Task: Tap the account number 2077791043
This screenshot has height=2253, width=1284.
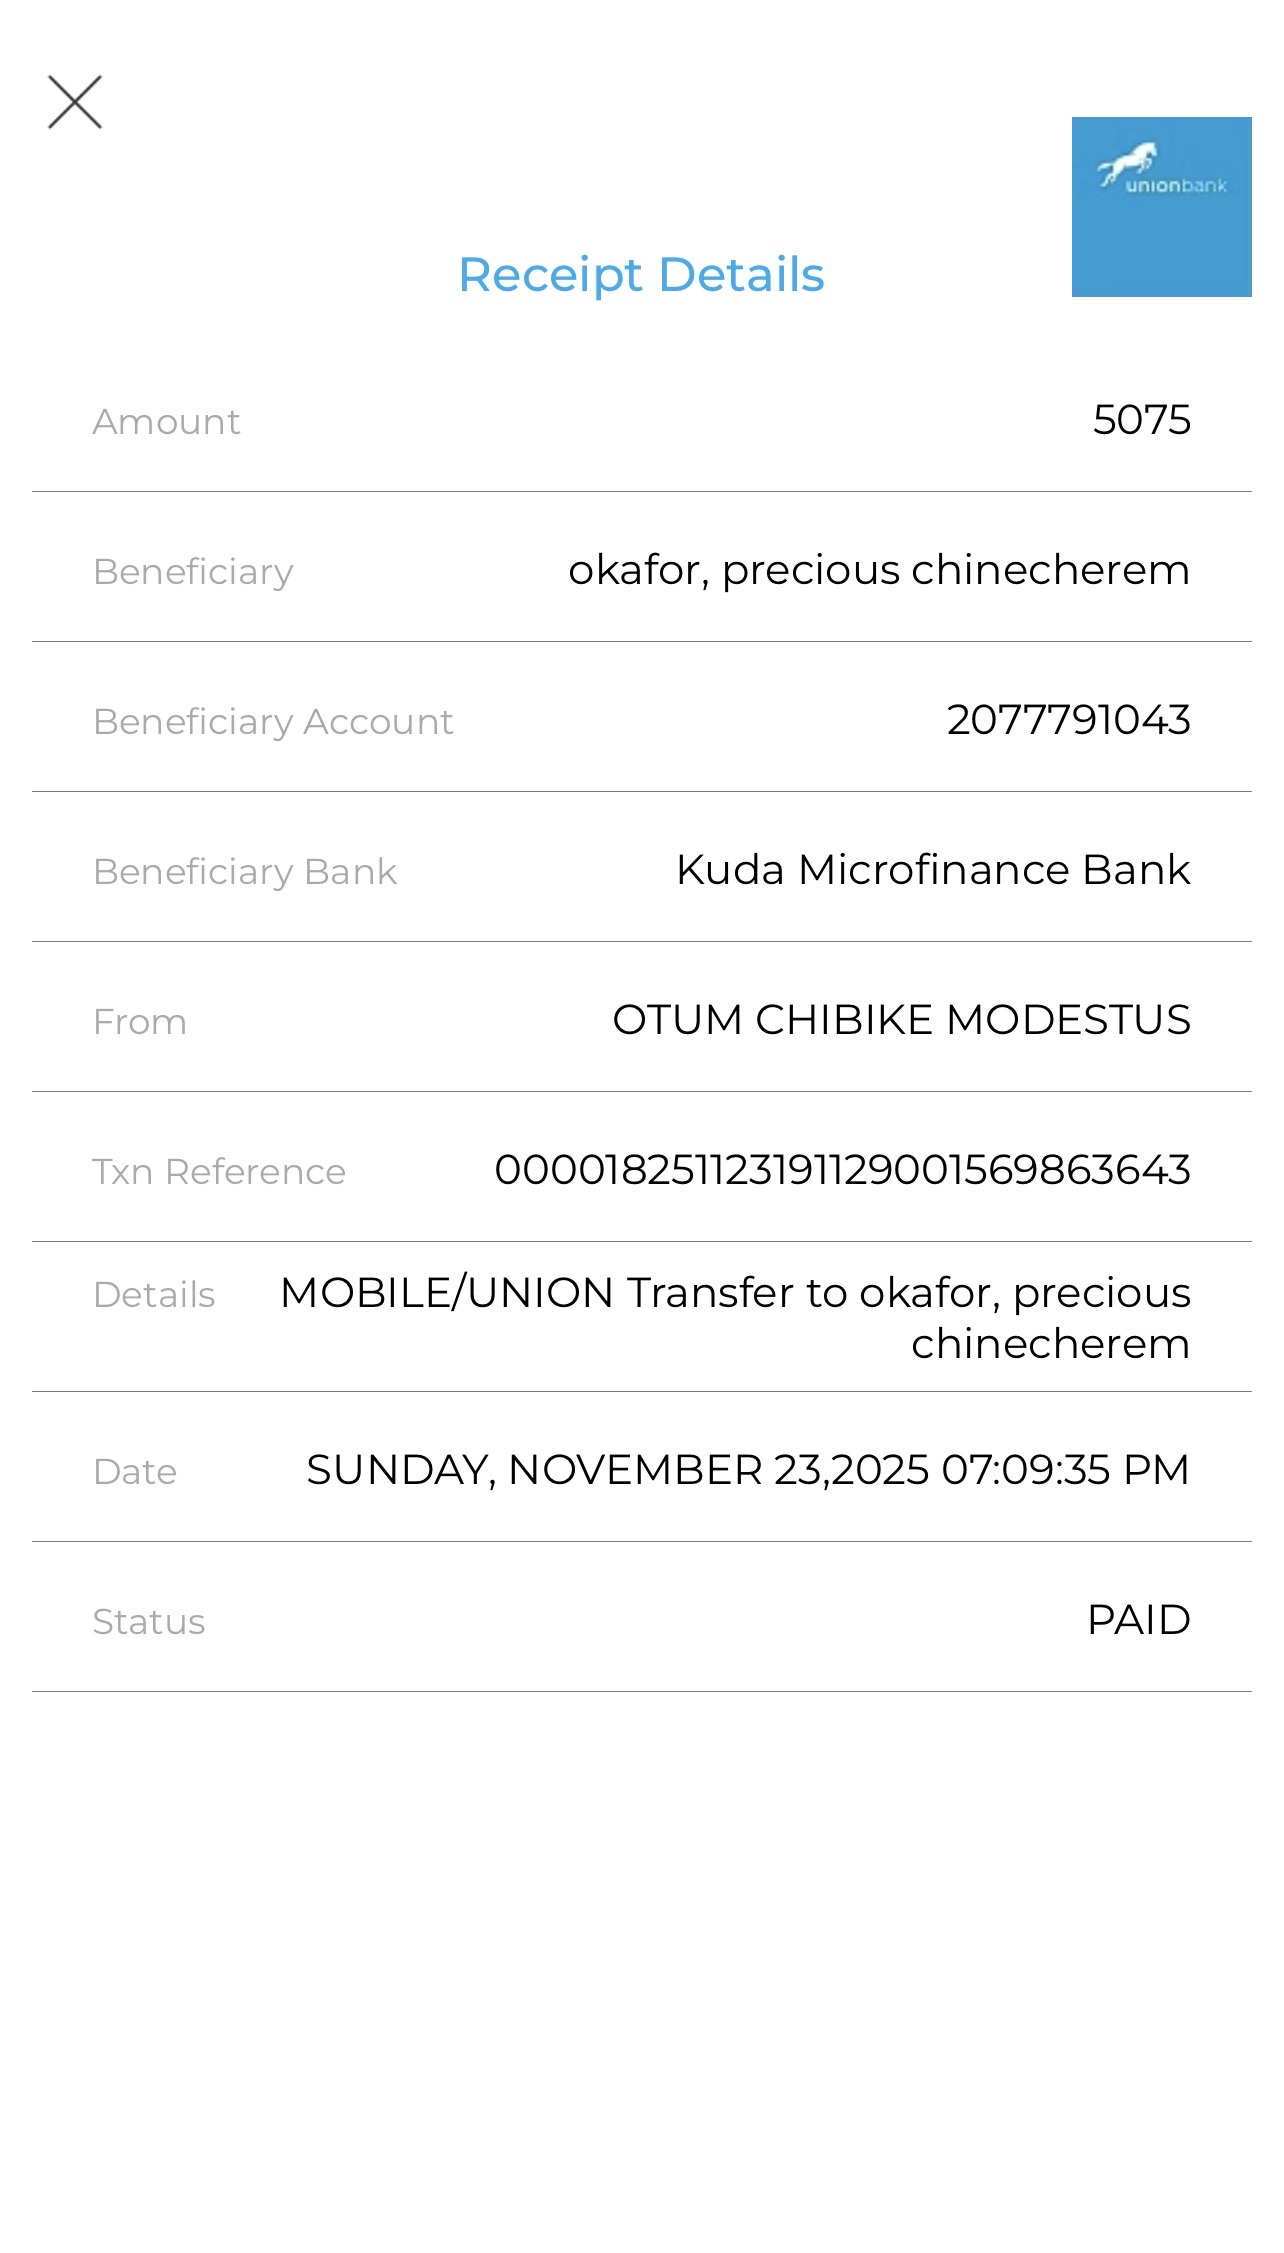Action: point(1068,720)
